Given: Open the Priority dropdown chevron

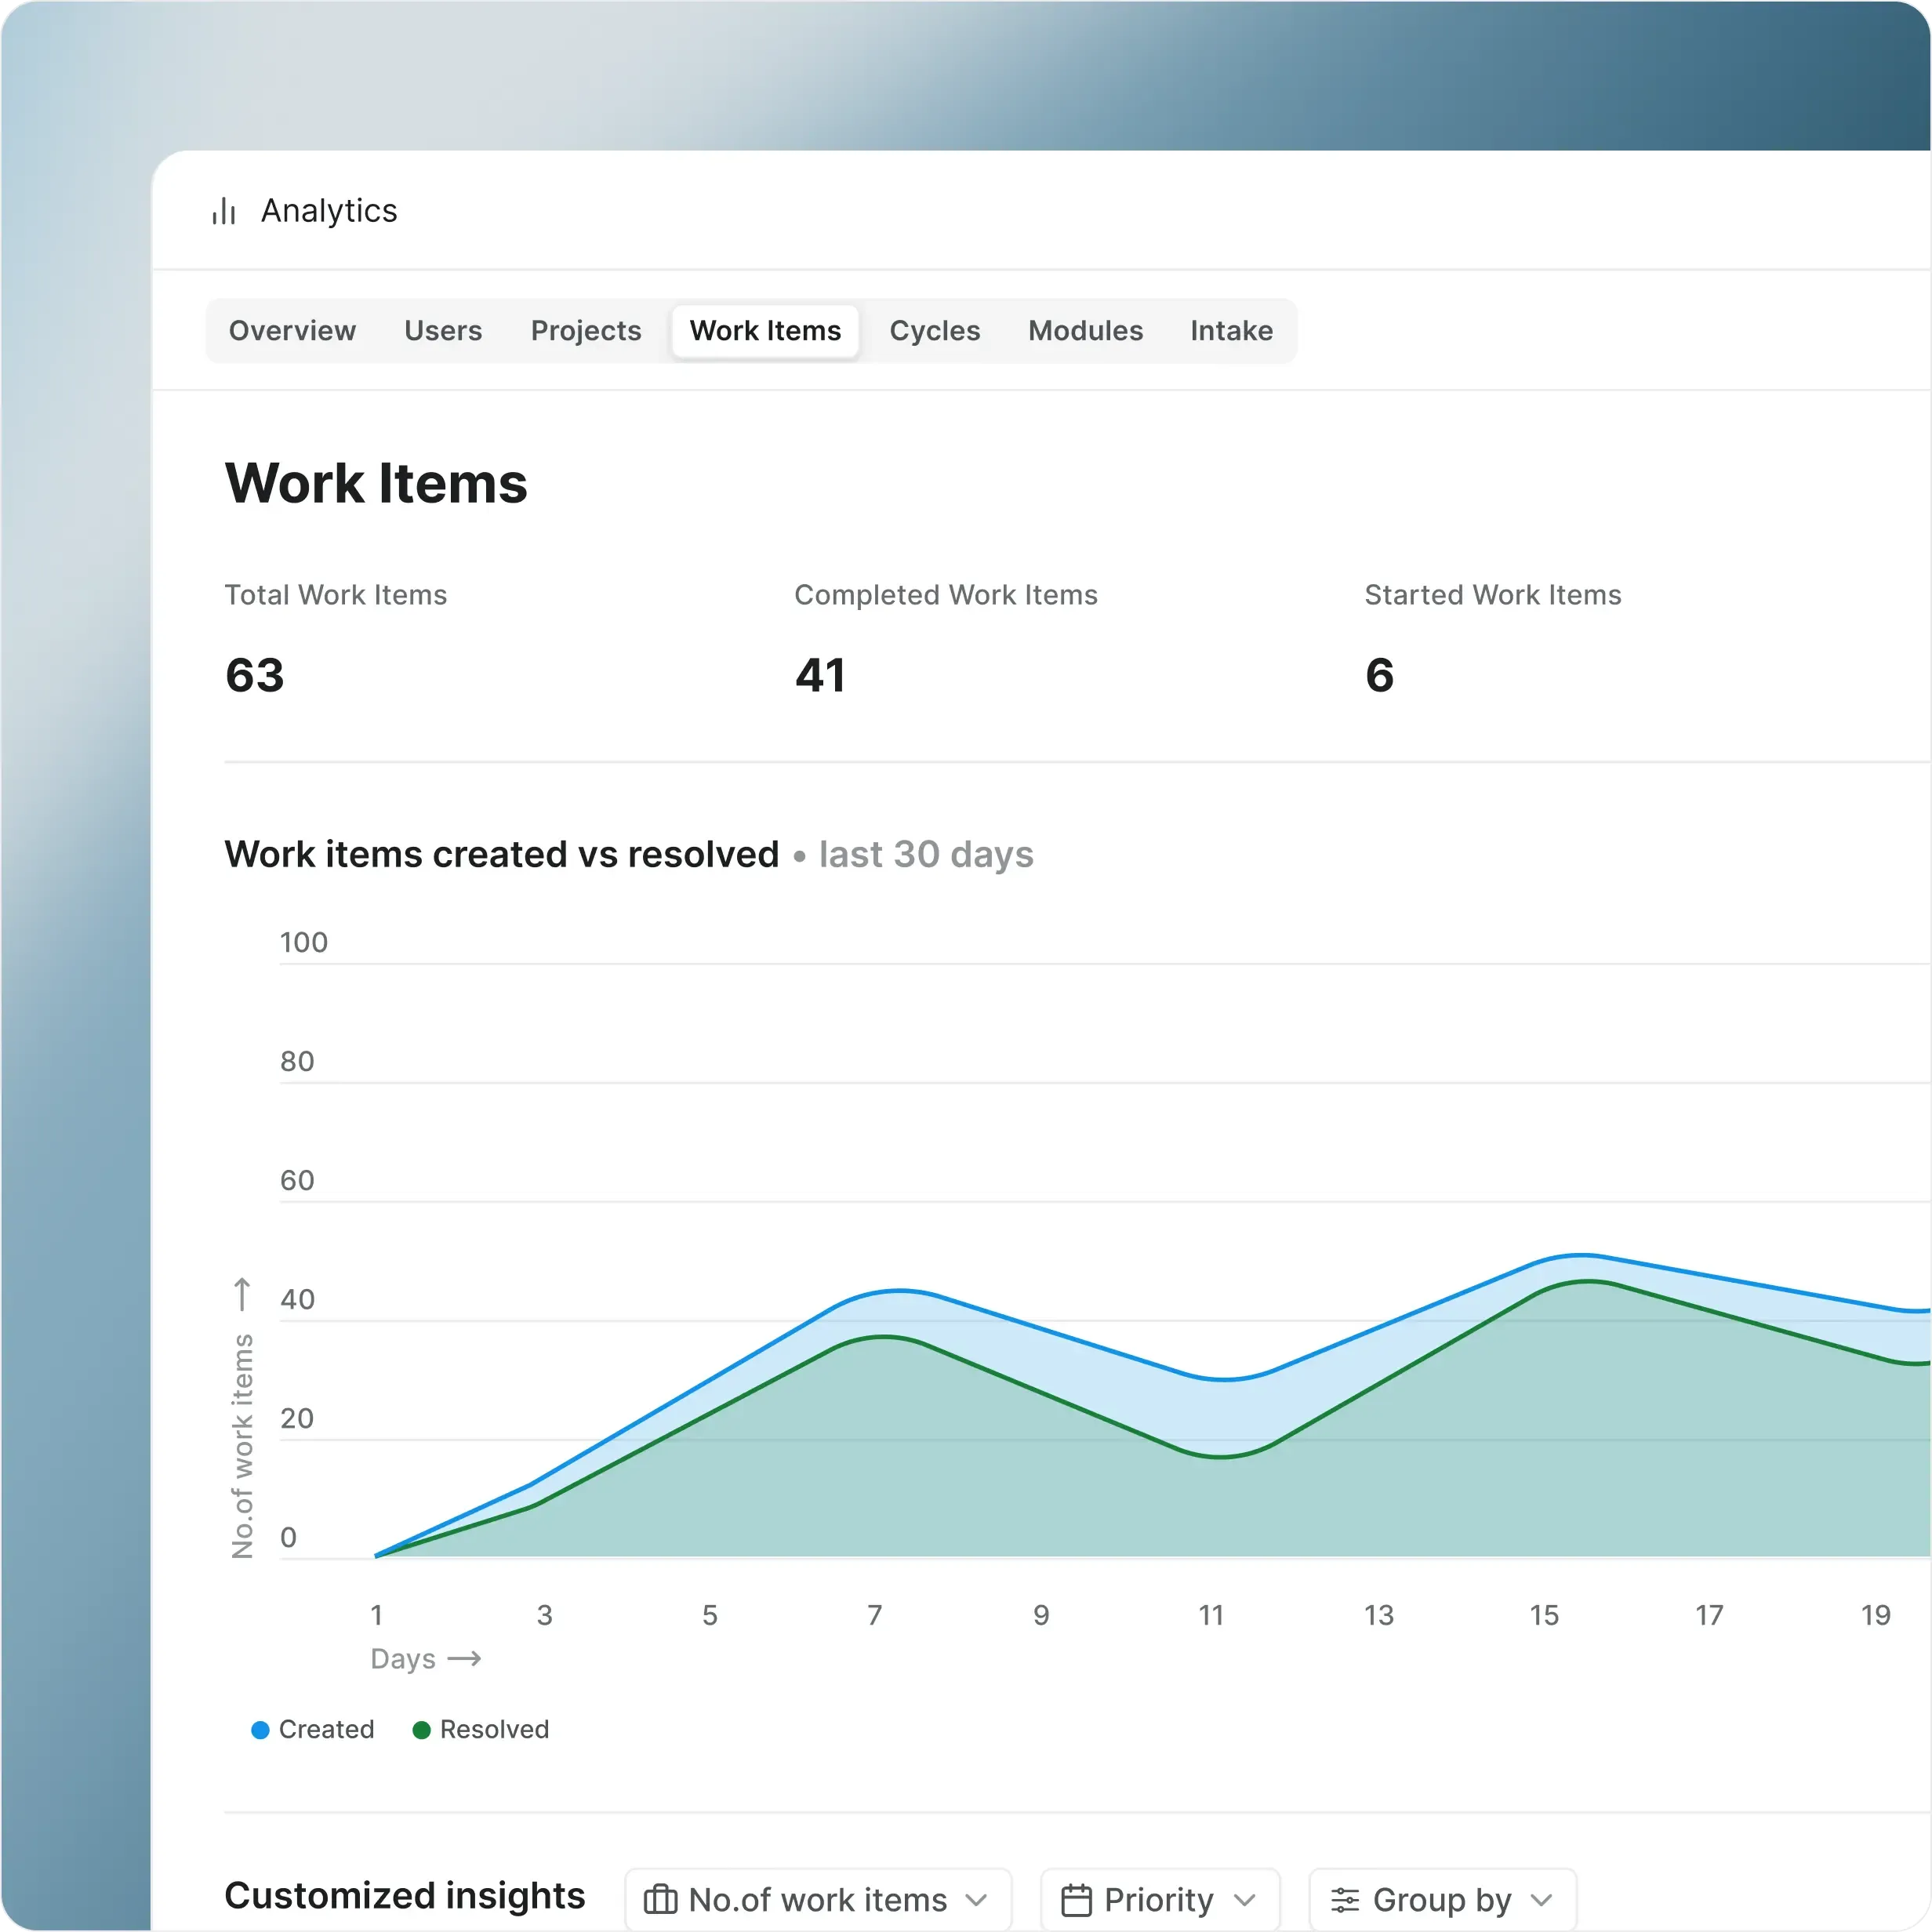Looking at the screenshot, I should tap(1244, 1900).
